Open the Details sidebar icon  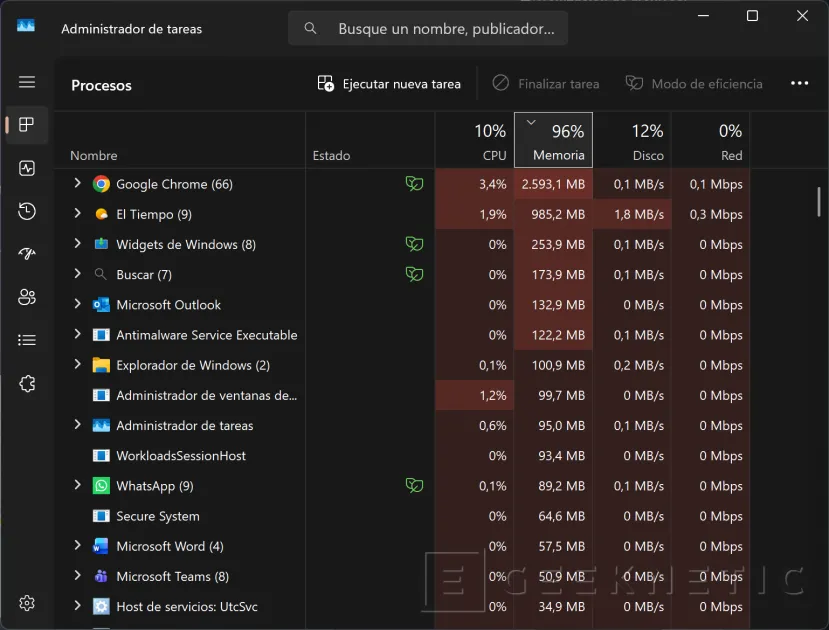click(x=27, y=340)
